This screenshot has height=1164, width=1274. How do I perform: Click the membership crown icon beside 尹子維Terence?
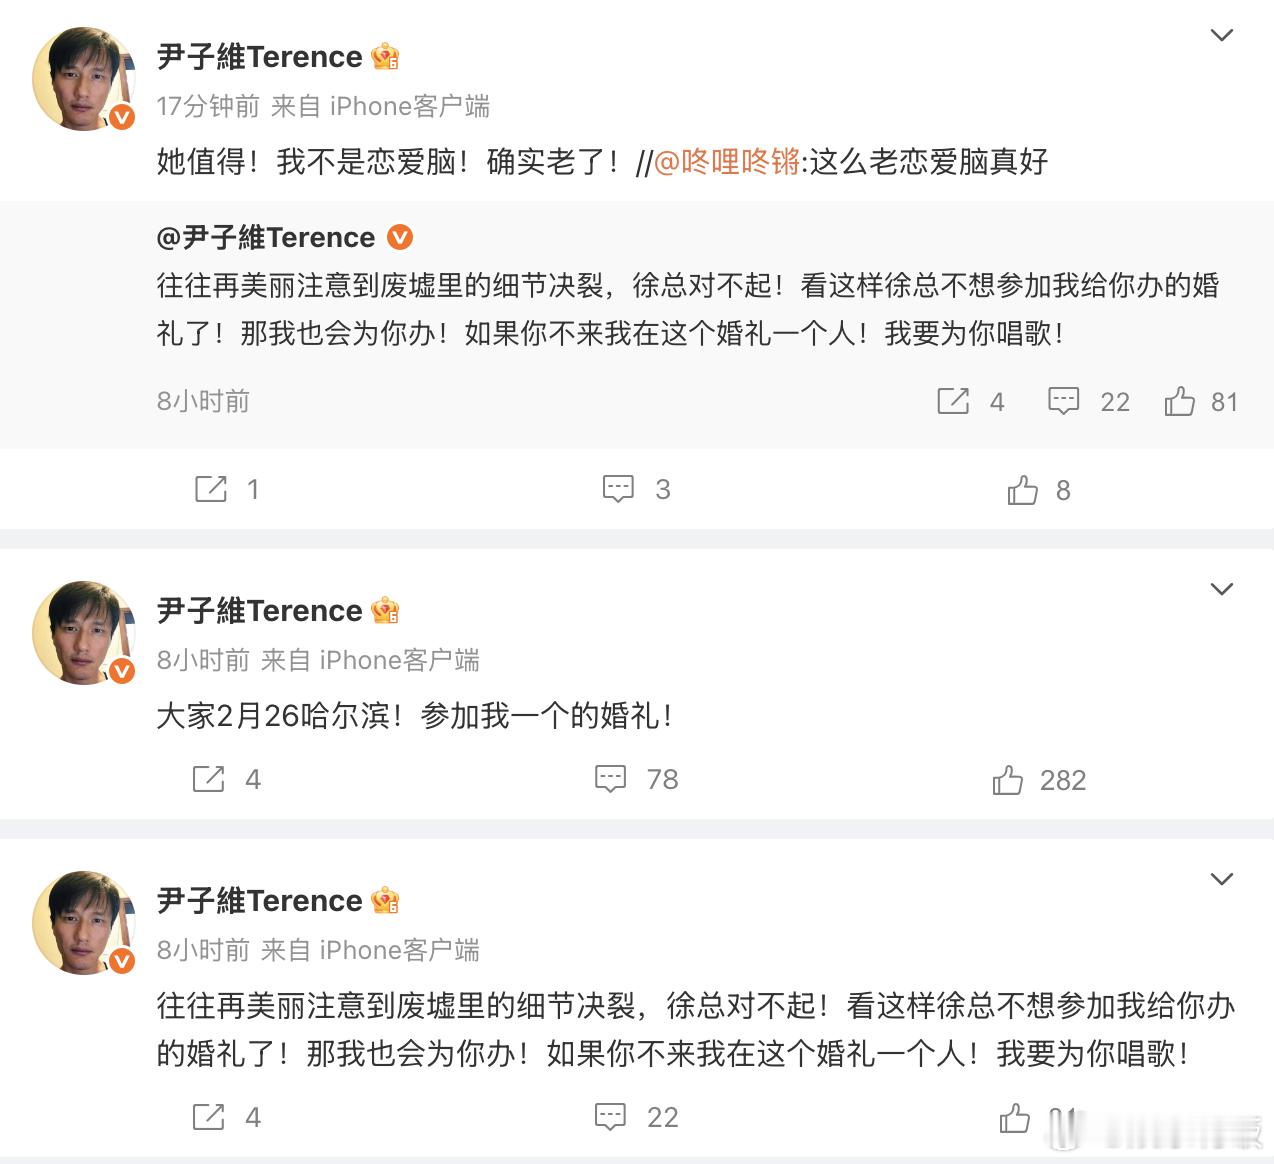click(x=385, y=57)
